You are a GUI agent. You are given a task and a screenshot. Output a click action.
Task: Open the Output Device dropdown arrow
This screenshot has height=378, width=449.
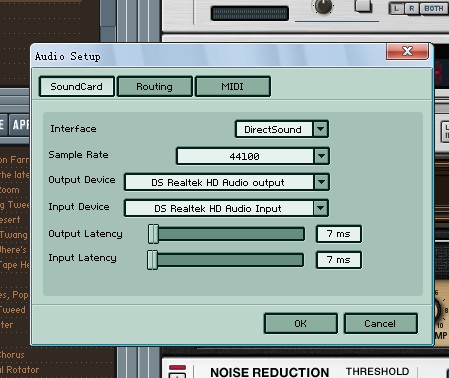point(321,182)
